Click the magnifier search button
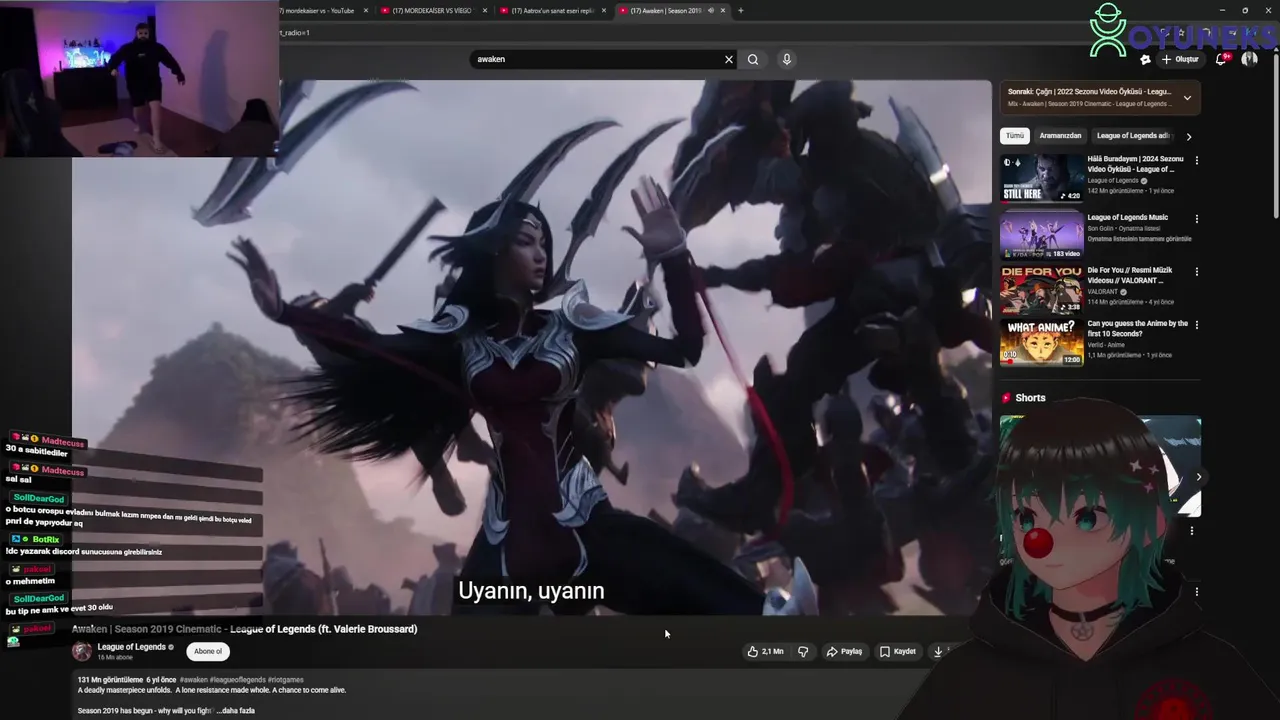This screenshot has width=1280, height=720. coord(753,59)
